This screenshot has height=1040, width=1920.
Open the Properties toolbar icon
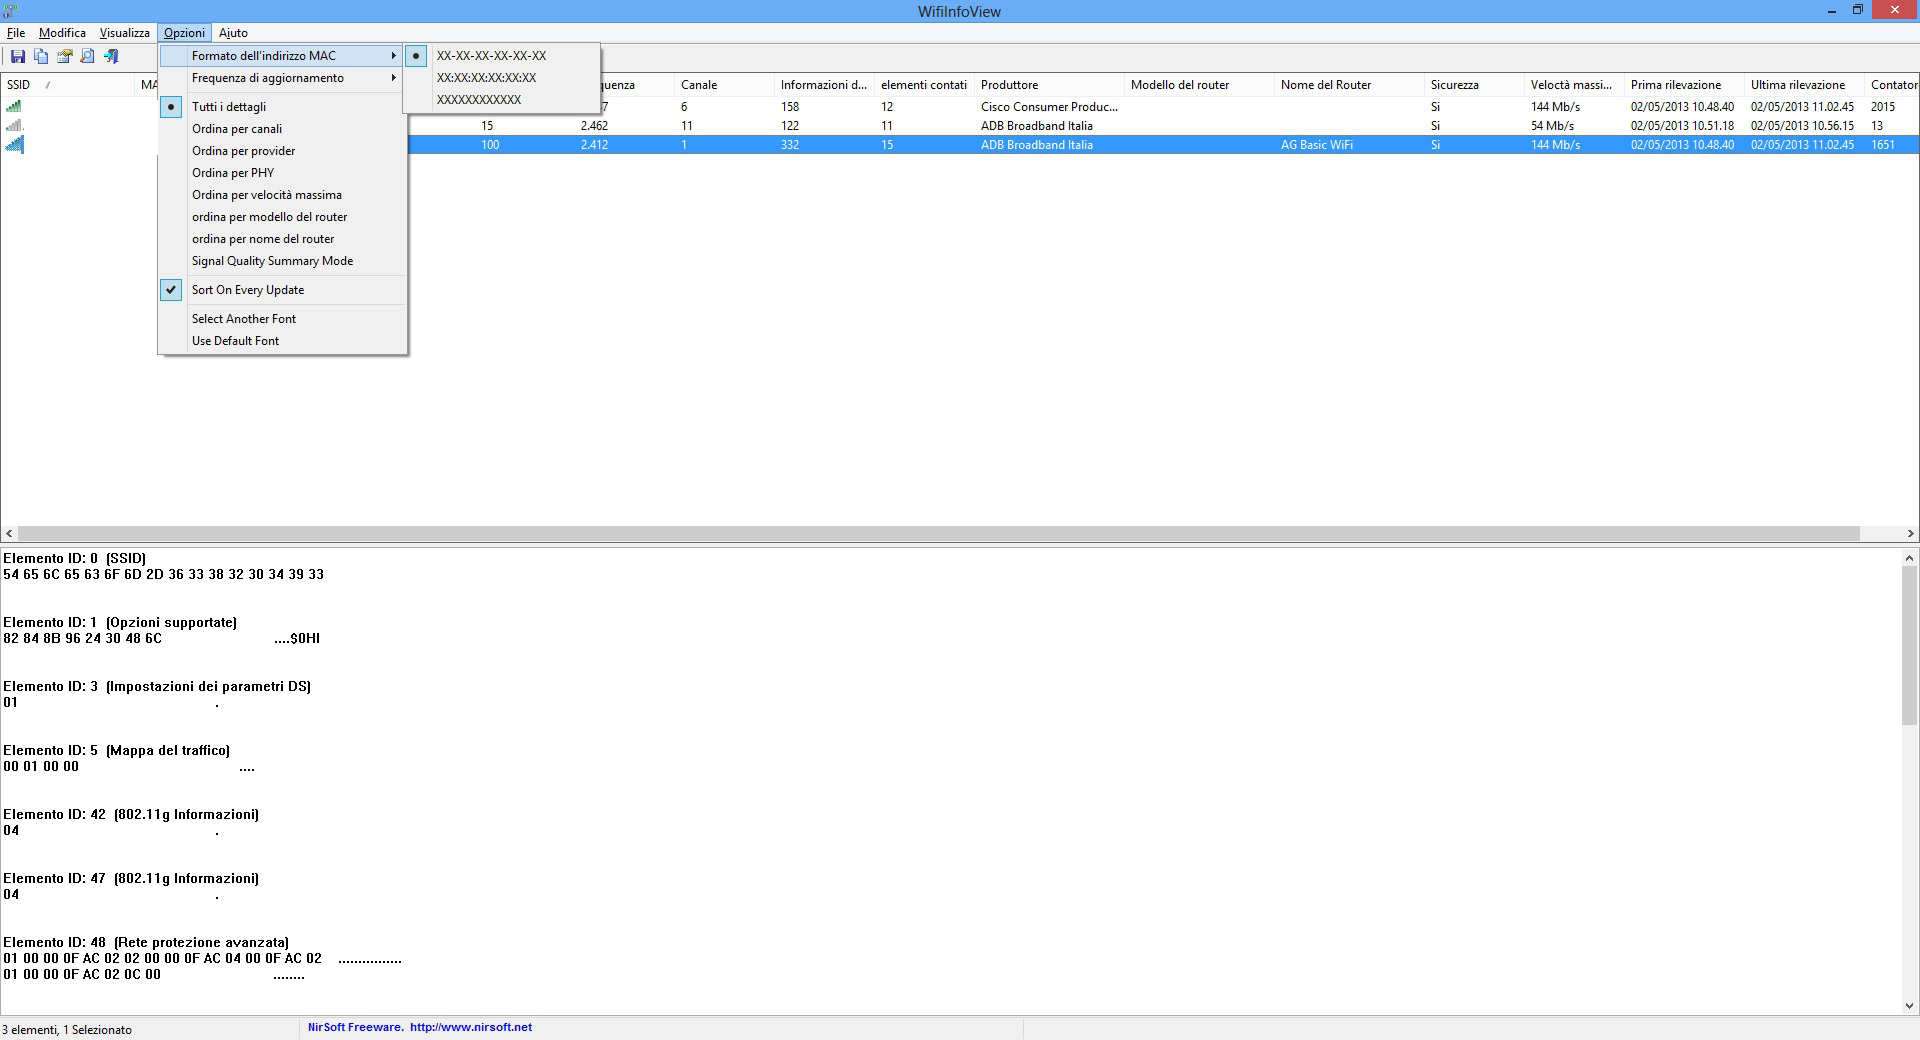64,56
